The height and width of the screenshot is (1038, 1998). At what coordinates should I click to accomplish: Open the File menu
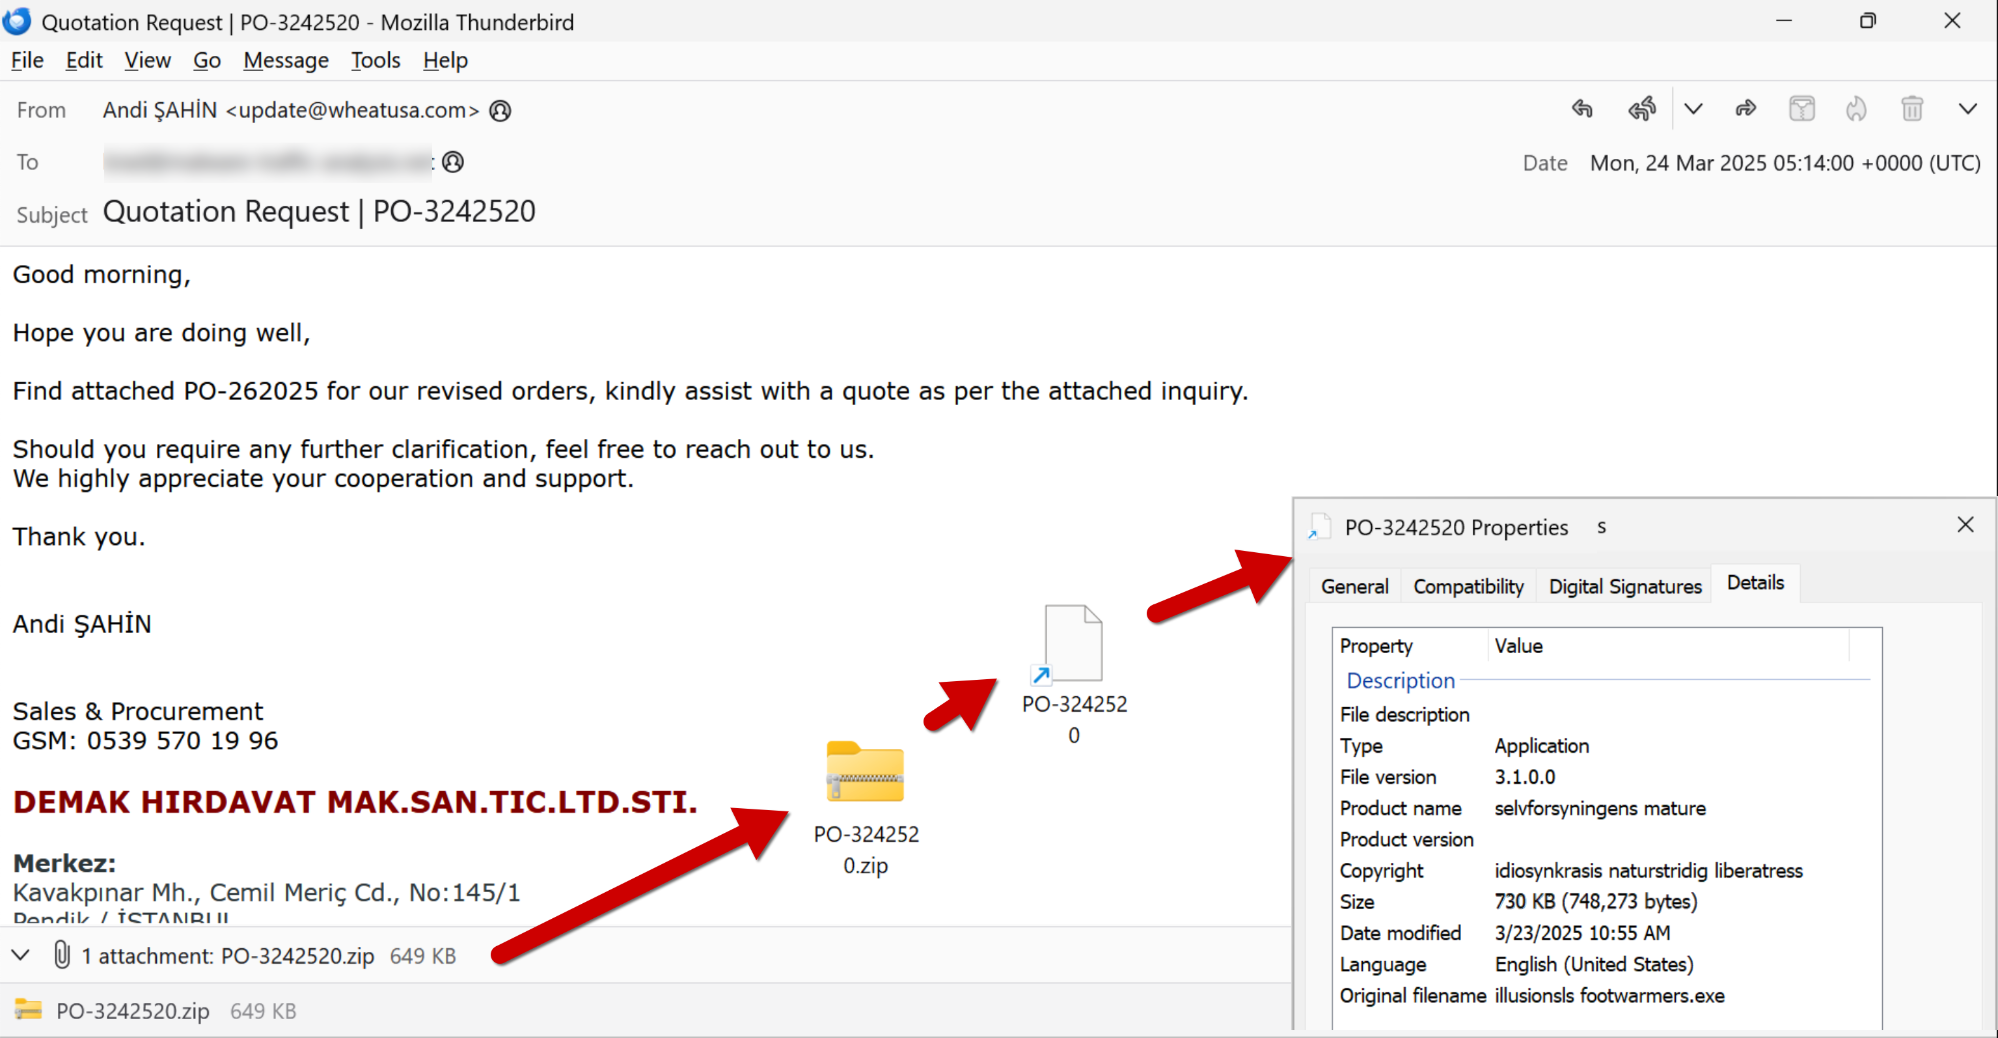[27, 60]
